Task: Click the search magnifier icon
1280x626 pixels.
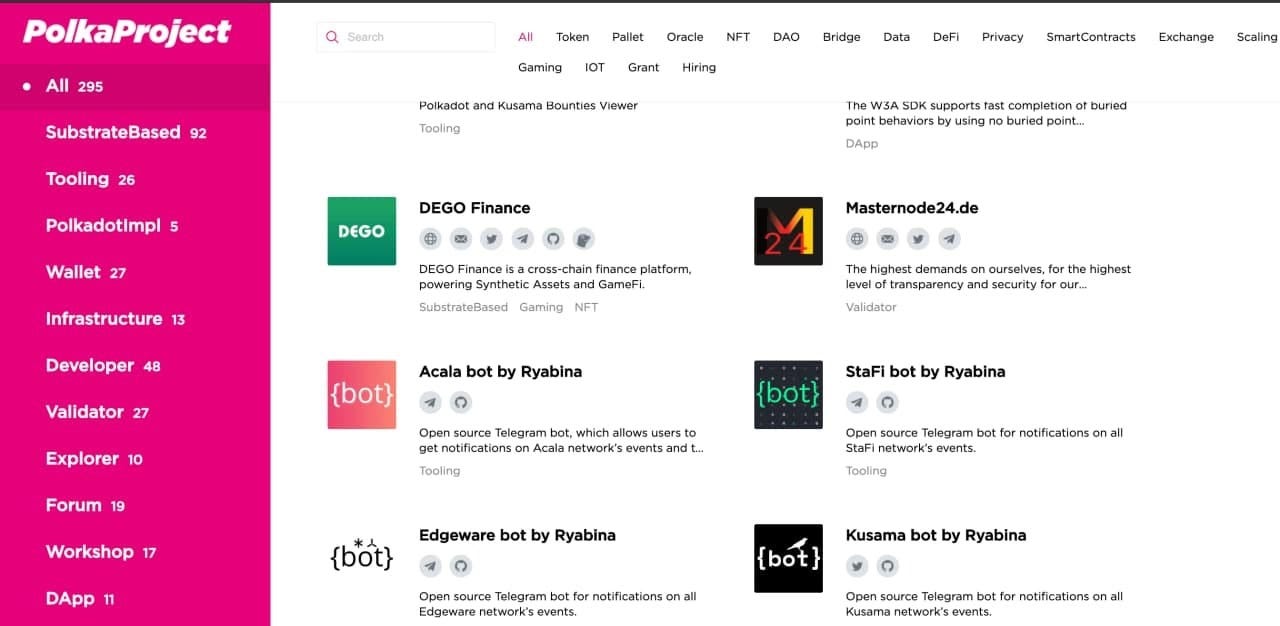Action: [332, 37]
